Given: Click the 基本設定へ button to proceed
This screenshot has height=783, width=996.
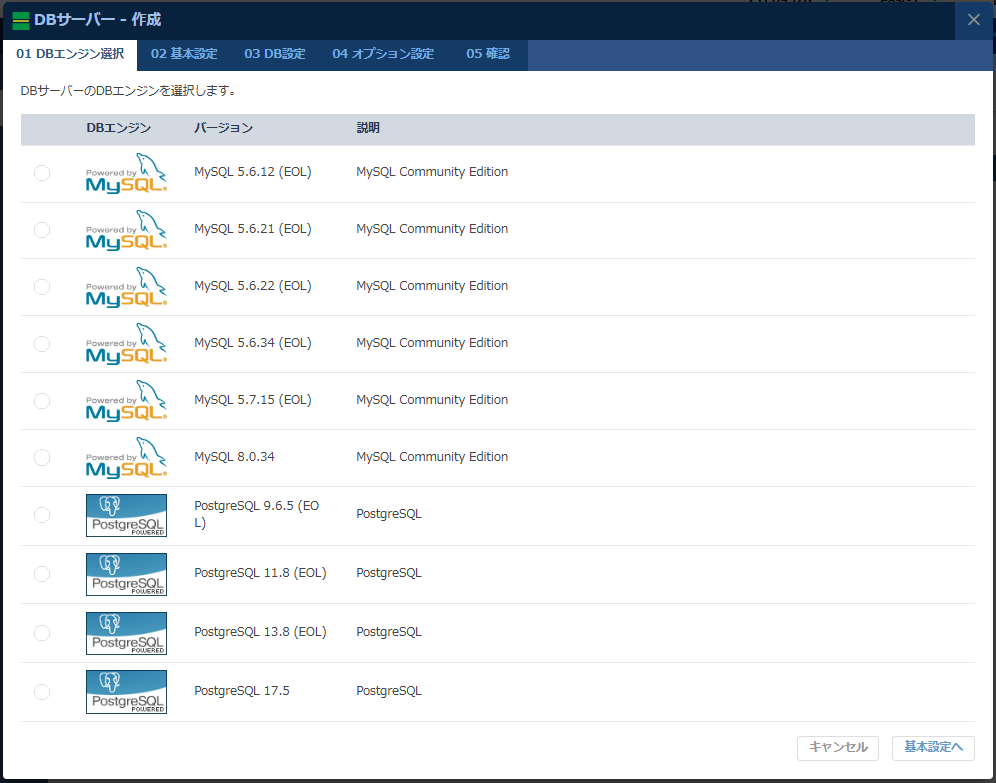Looking at the screenshot, I should click(932, 747).
